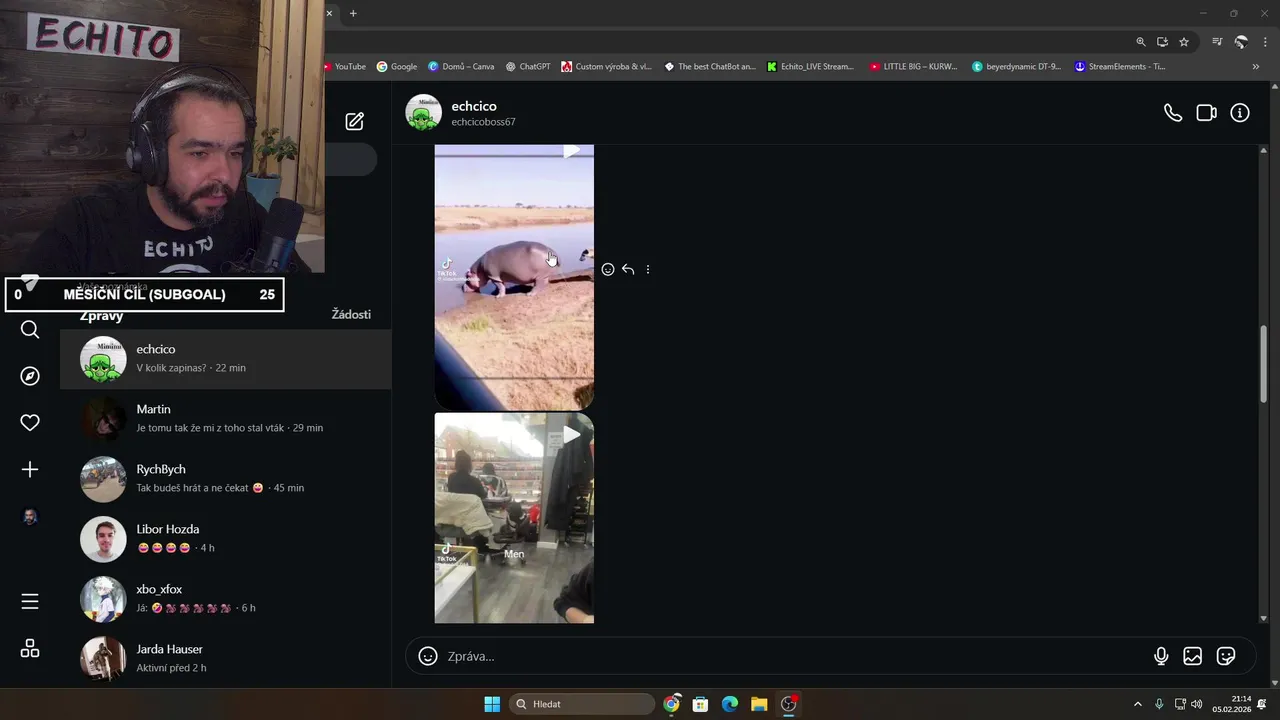Open a new browser tab

[x=353, y=13]
